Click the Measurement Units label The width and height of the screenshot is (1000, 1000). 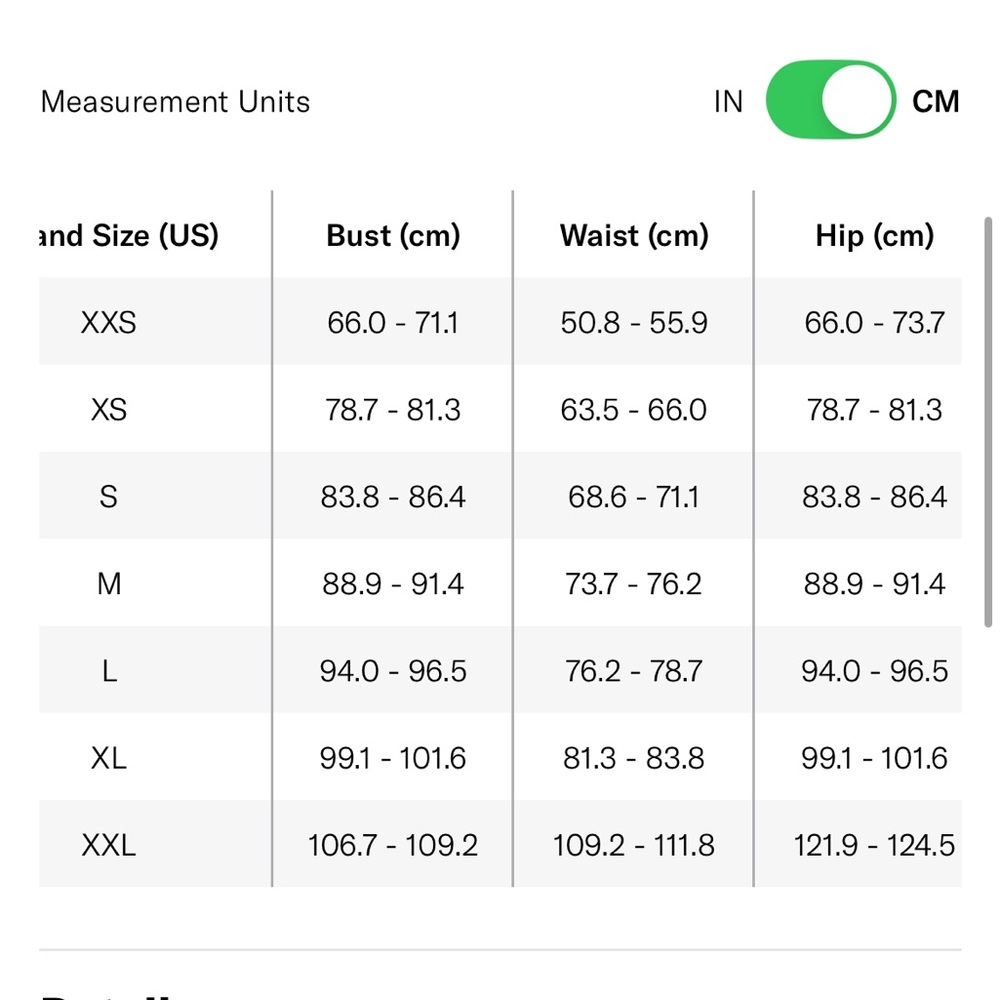coord(175,102)
